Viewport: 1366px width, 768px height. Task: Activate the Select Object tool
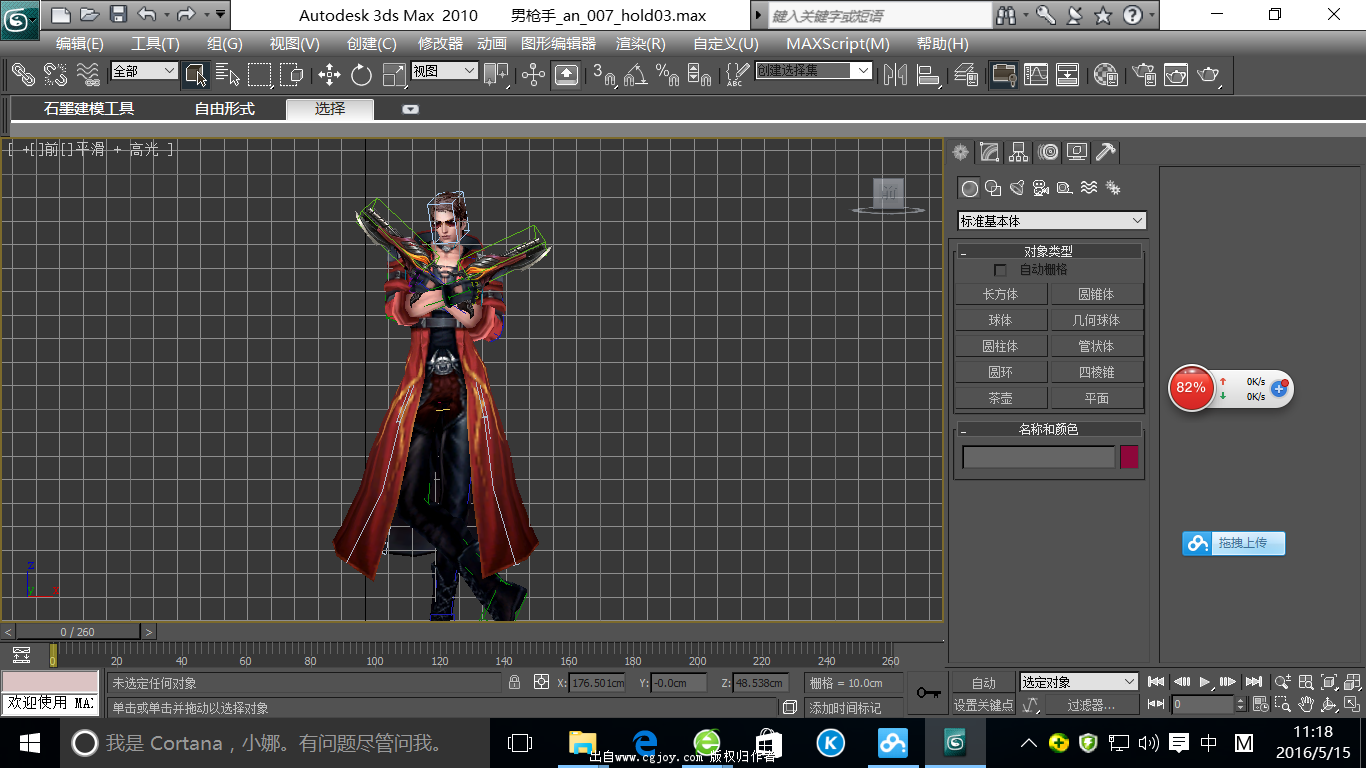pyautogui.click(x=195, y=74)
